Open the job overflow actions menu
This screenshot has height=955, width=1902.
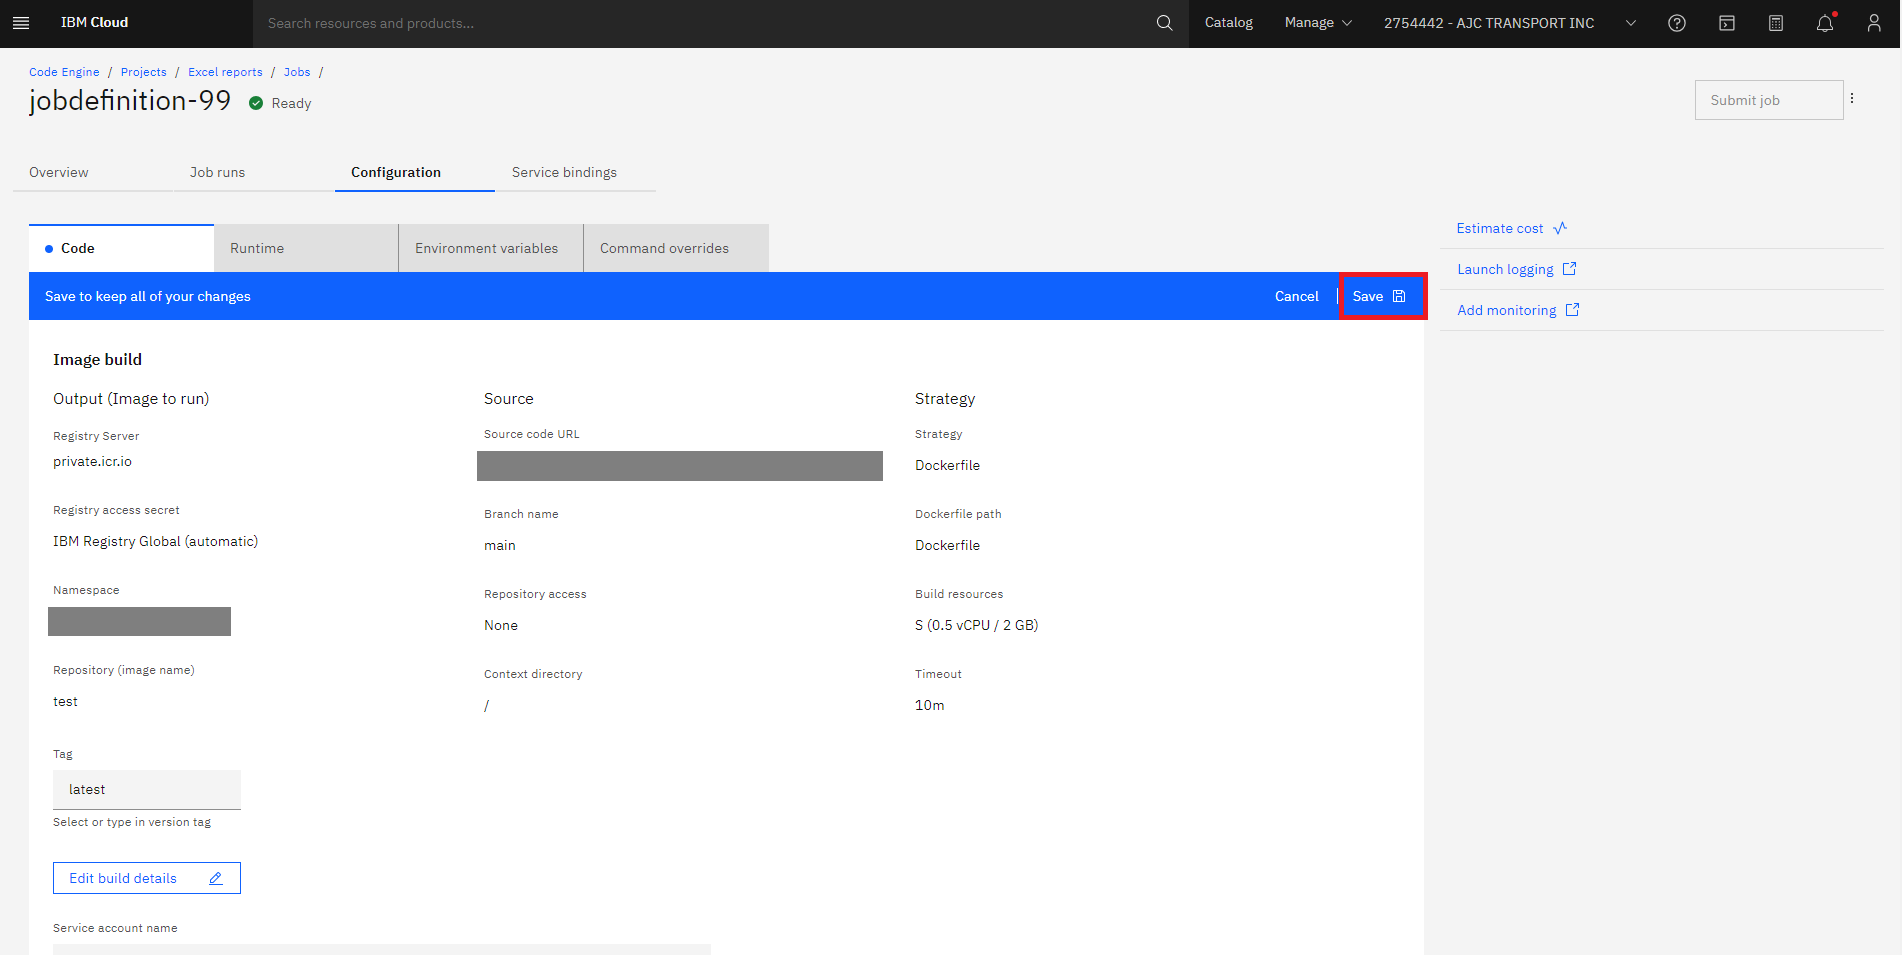1852,99
